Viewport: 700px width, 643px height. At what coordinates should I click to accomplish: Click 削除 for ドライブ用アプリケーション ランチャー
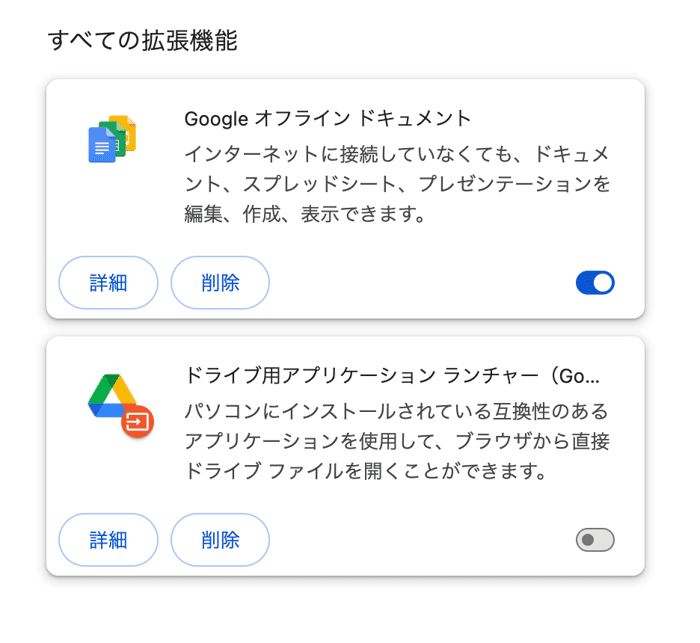(220, 540)
